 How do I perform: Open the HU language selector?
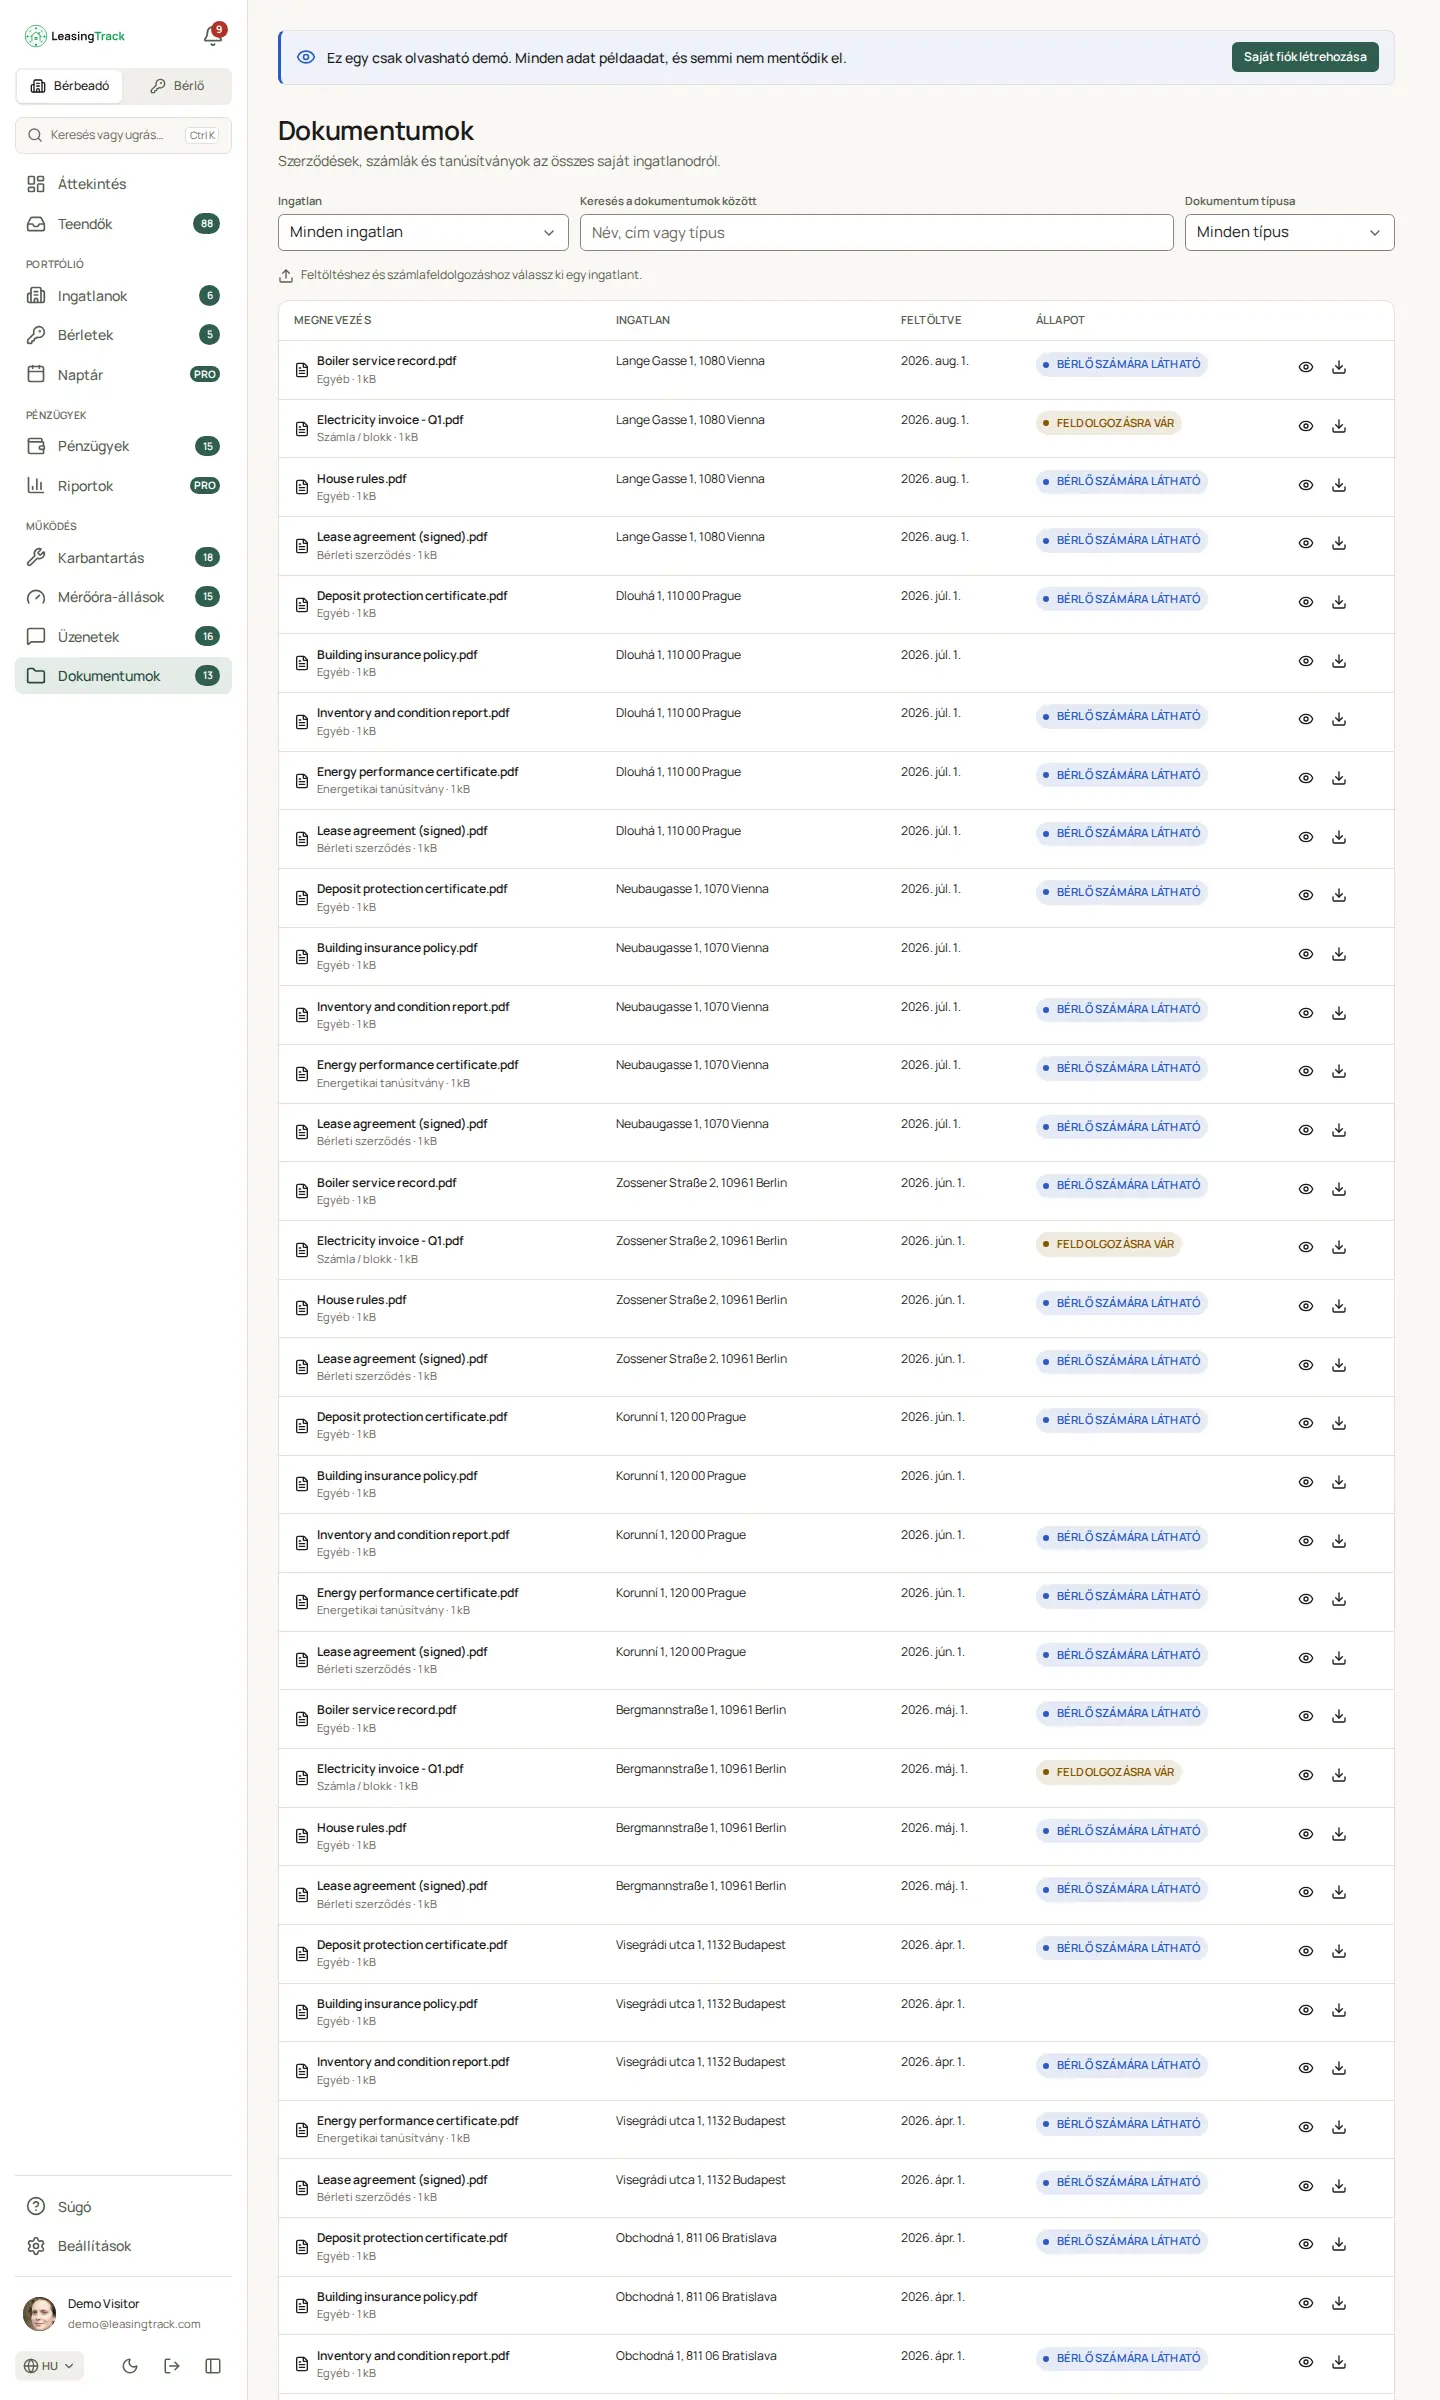[x=49, y=2366]
